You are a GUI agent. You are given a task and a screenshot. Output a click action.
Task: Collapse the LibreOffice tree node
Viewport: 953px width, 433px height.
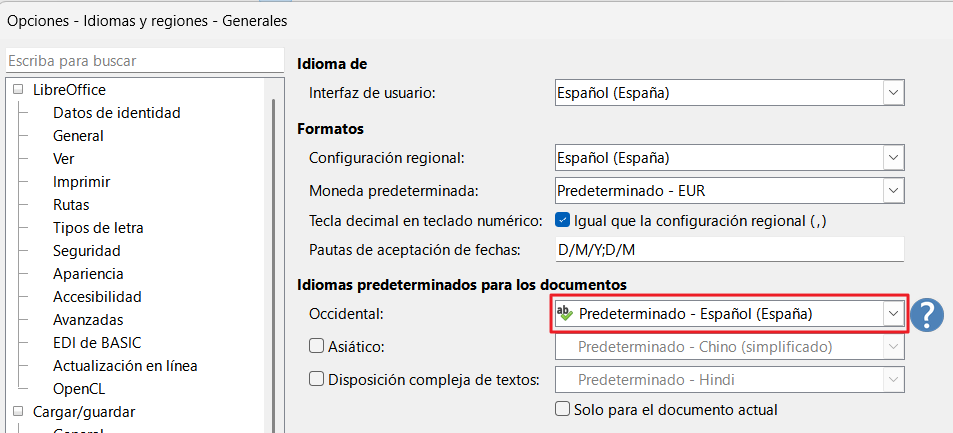[18, 90]
